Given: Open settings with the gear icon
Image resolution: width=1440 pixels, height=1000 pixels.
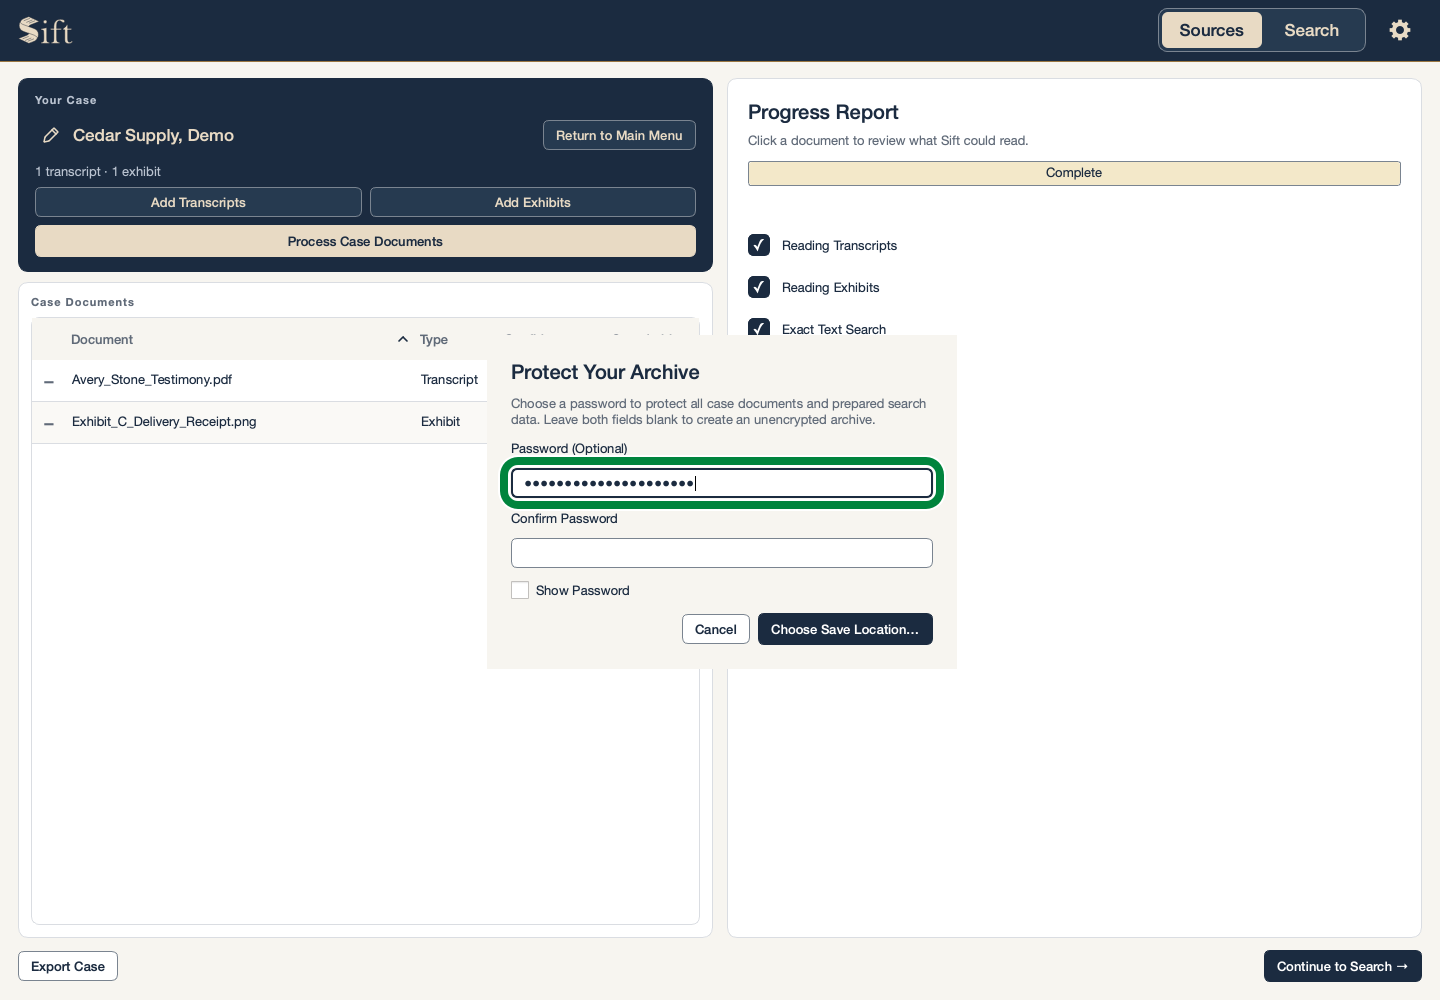Looking at the screenshot, I should (x=1400, y=30).
